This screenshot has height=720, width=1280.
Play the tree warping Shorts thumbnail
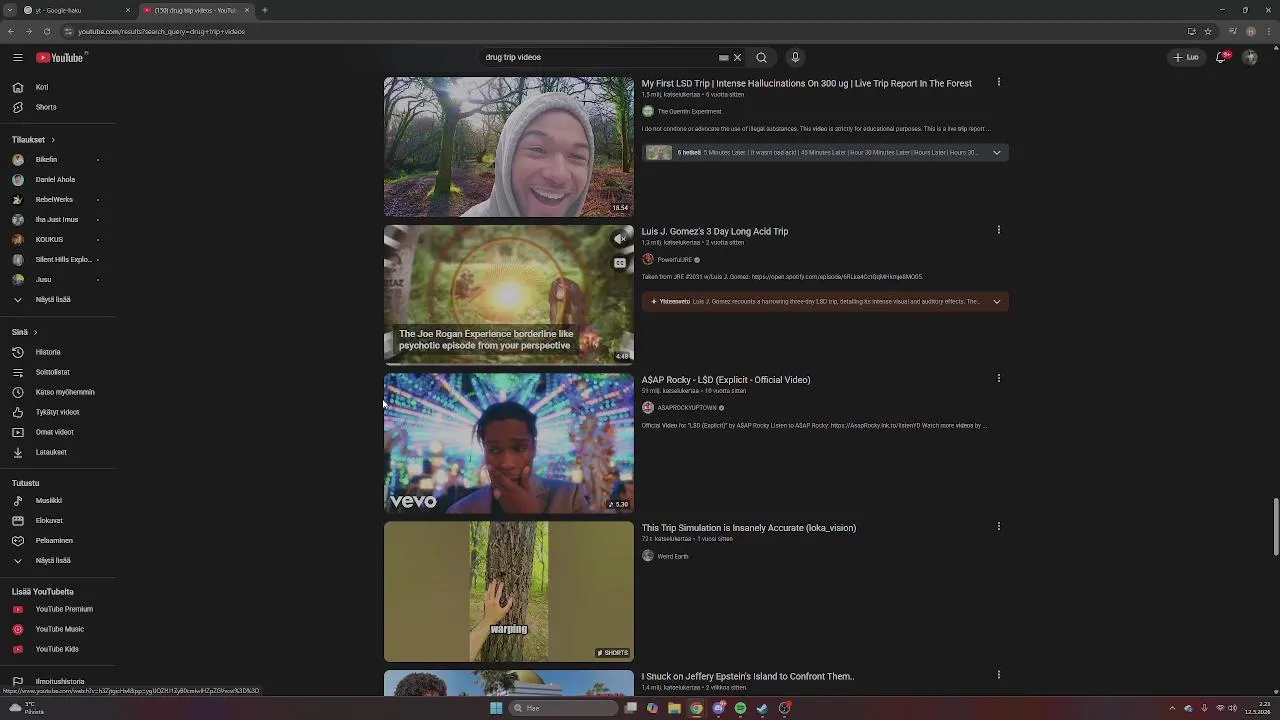[508, 591]
